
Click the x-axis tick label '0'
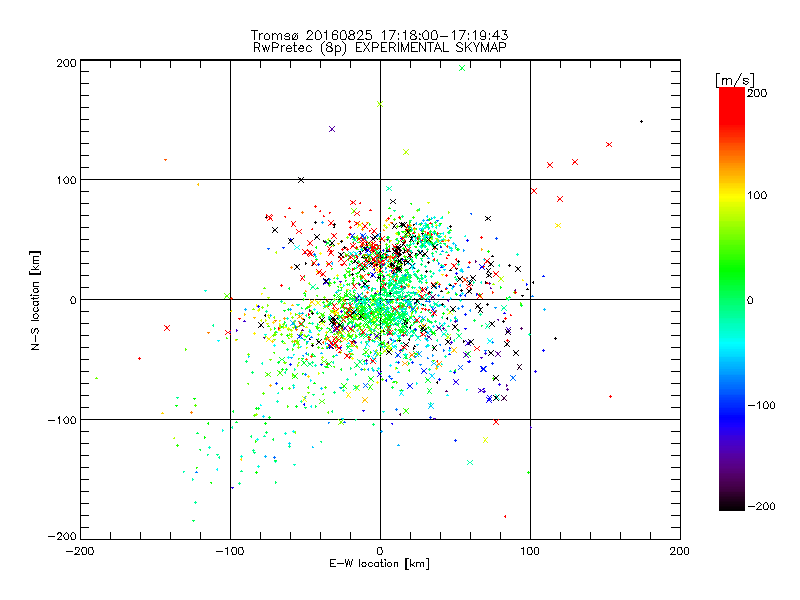pos(380,551)
